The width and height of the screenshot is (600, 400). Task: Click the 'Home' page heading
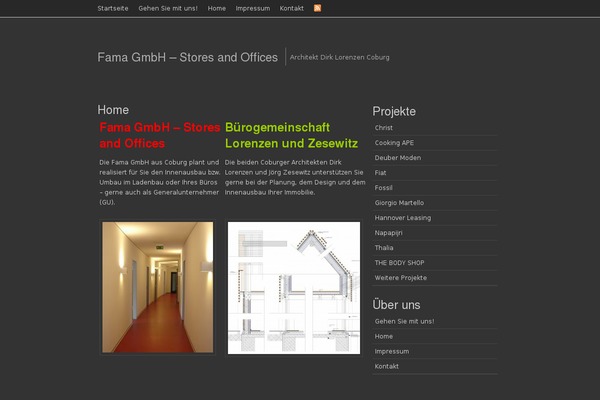113,110
